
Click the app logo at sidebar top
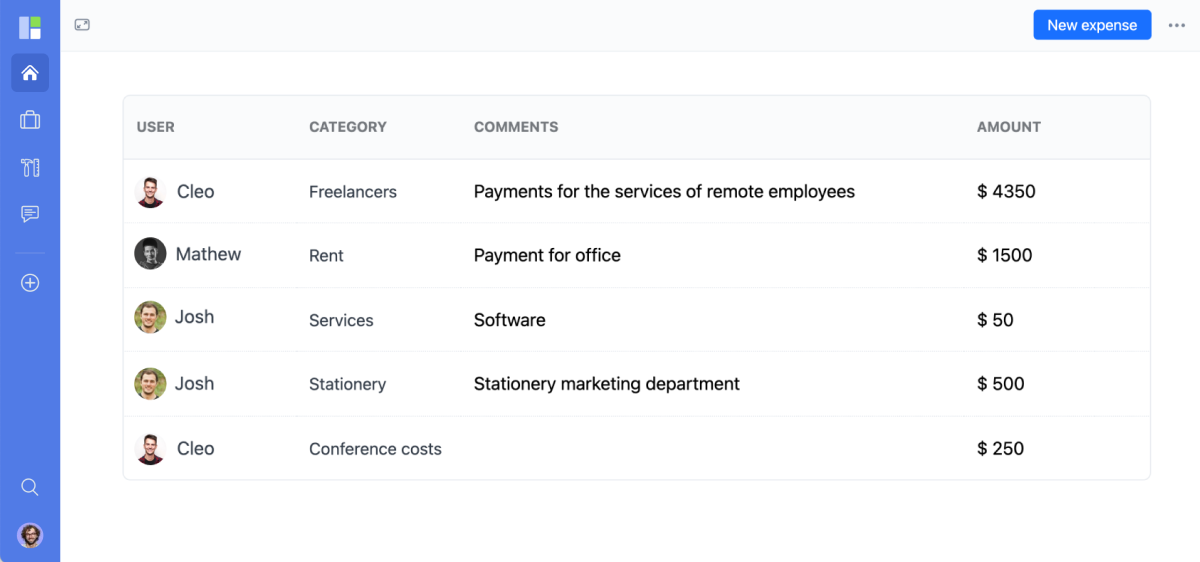point(30,27)
